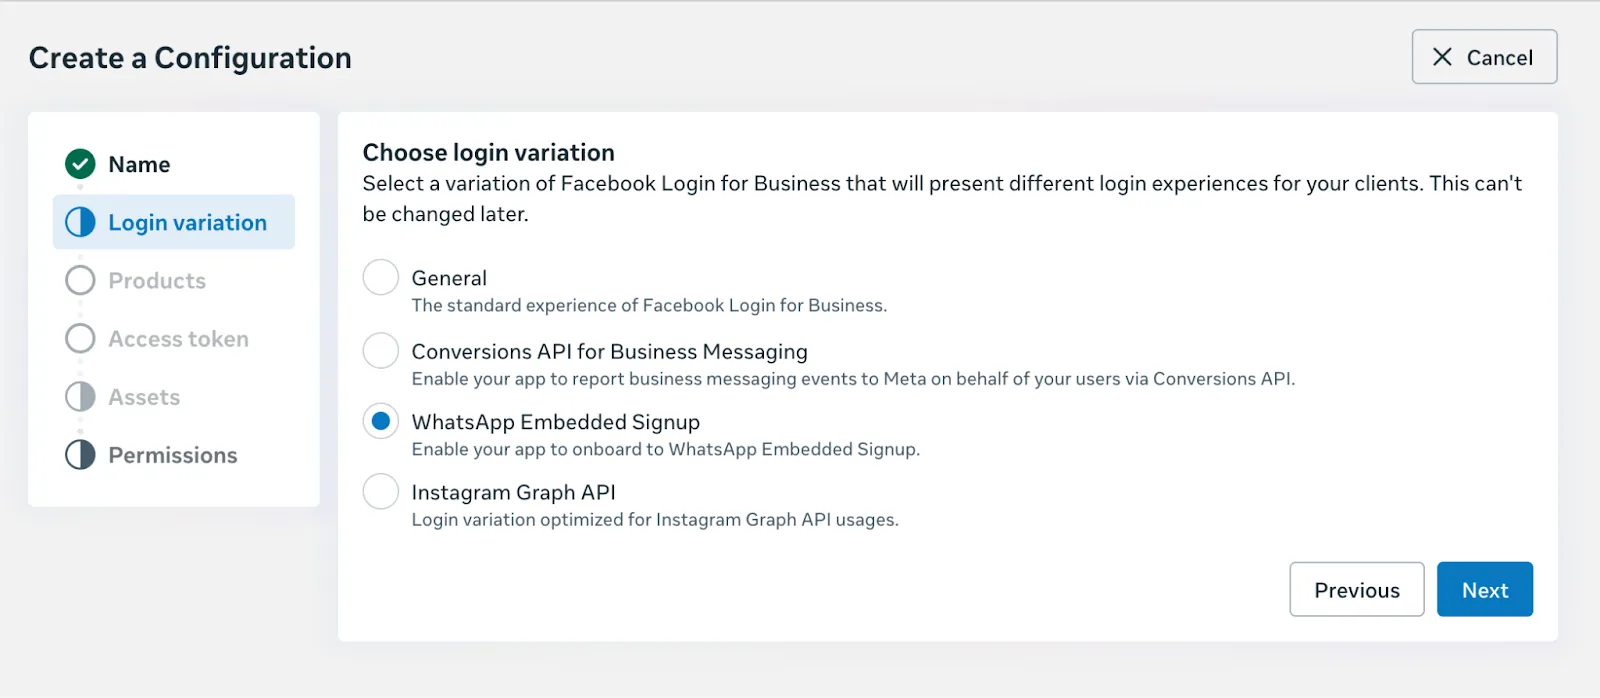This screenshot has height=698, width=1600.
Task: Cancel the configuration creation
Action: 1484,57
